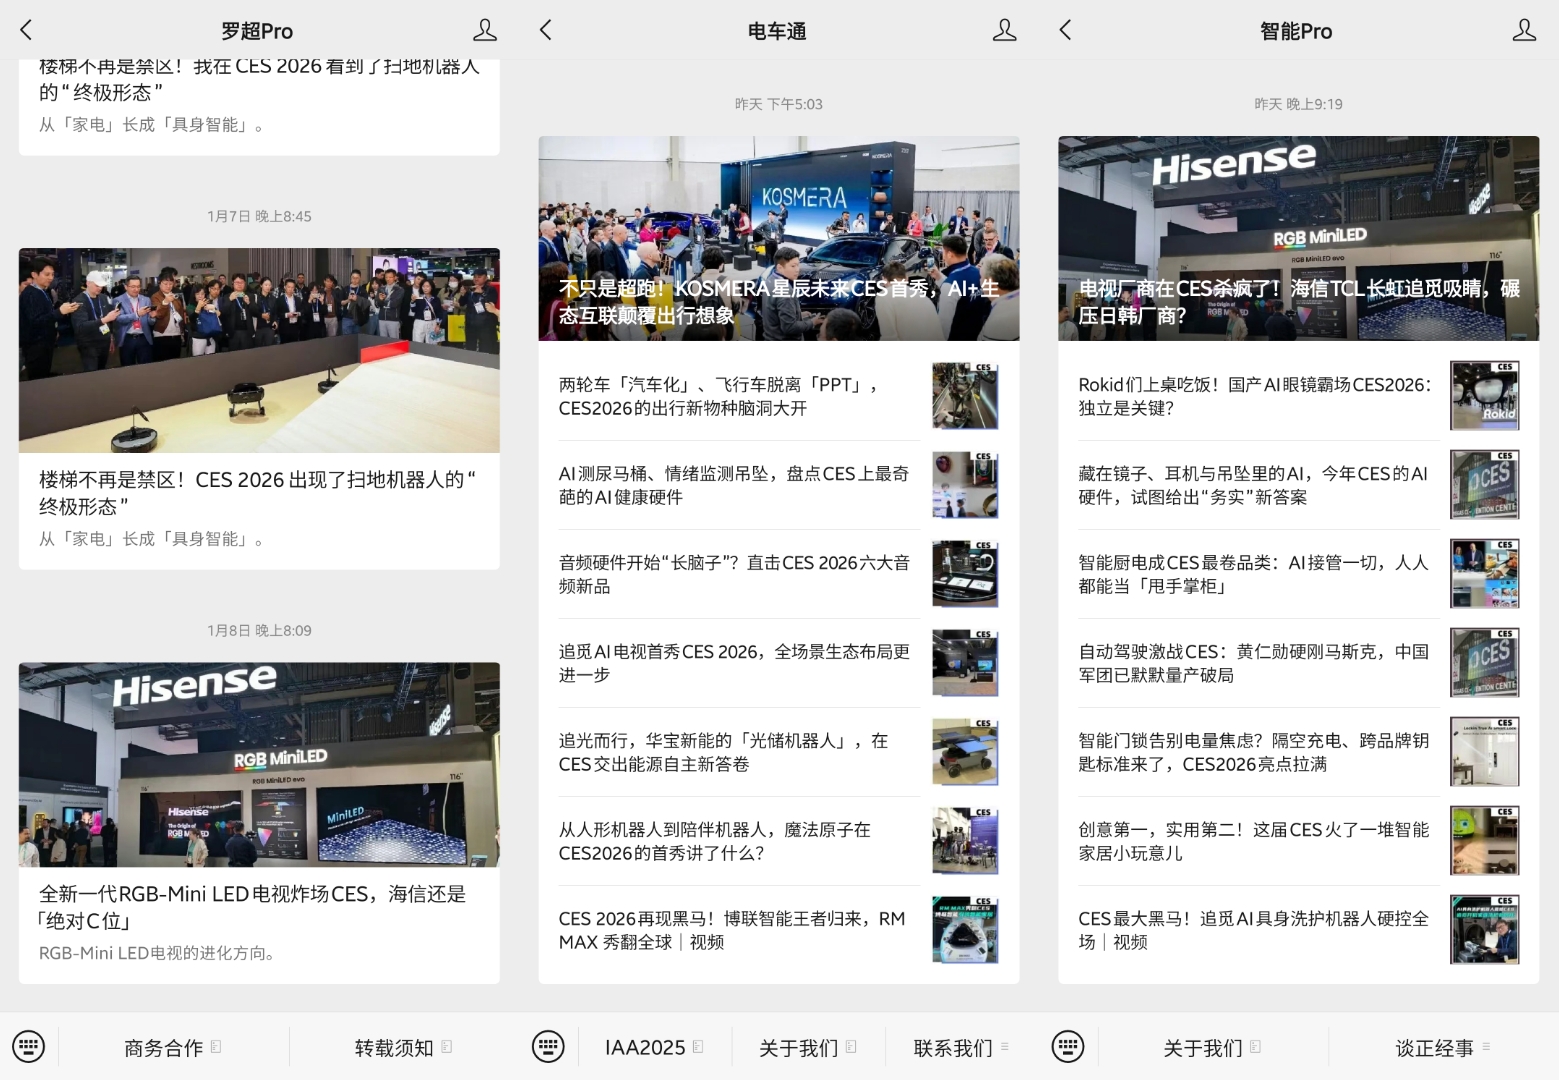Screen dimensions: 1559x1080
Task: Open the 智能Pro account profile icon
Action: tap(1524, 30)
